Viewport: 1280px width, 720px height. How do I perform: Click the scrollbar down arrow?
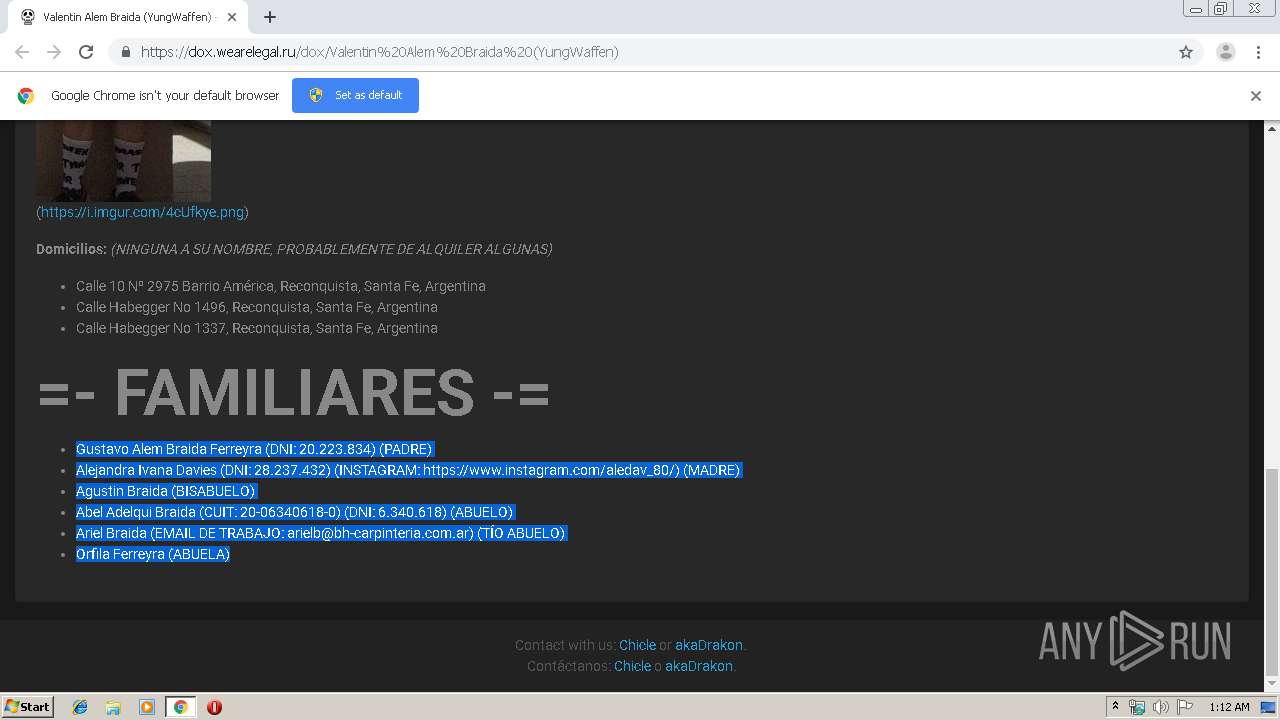pyautogui.click(x=1272, y=683)
